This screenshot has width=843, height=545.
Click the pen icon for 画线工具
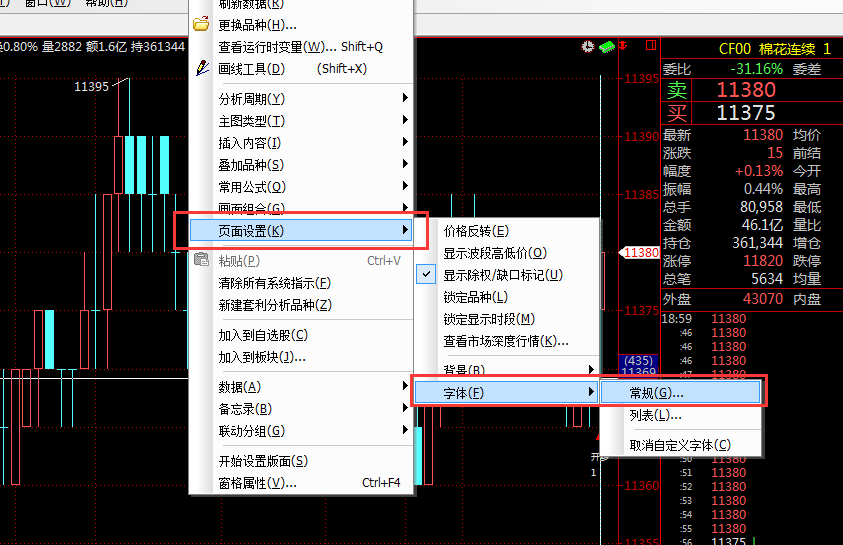[x=201, y=69]
